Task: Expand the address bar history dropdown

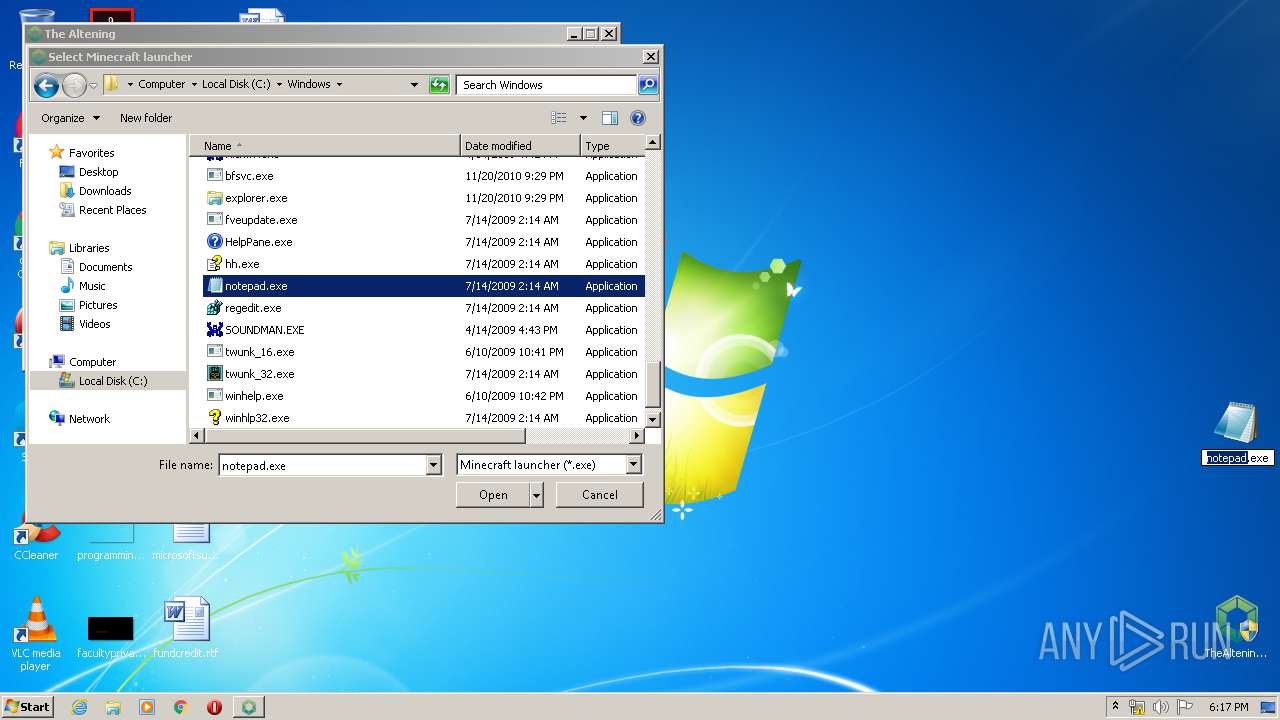Action: (x=414, y=85)
